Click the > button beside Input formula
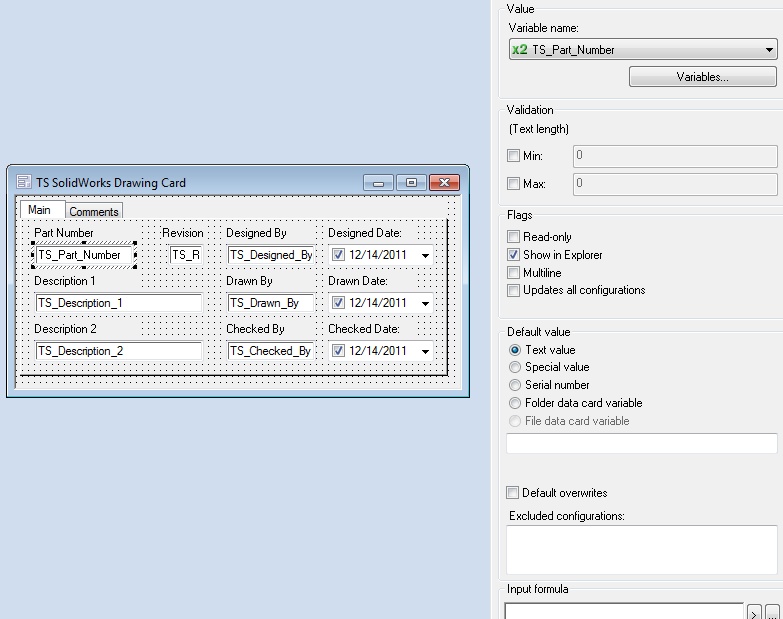Screen dimensions: 783x619 (754, 612)
